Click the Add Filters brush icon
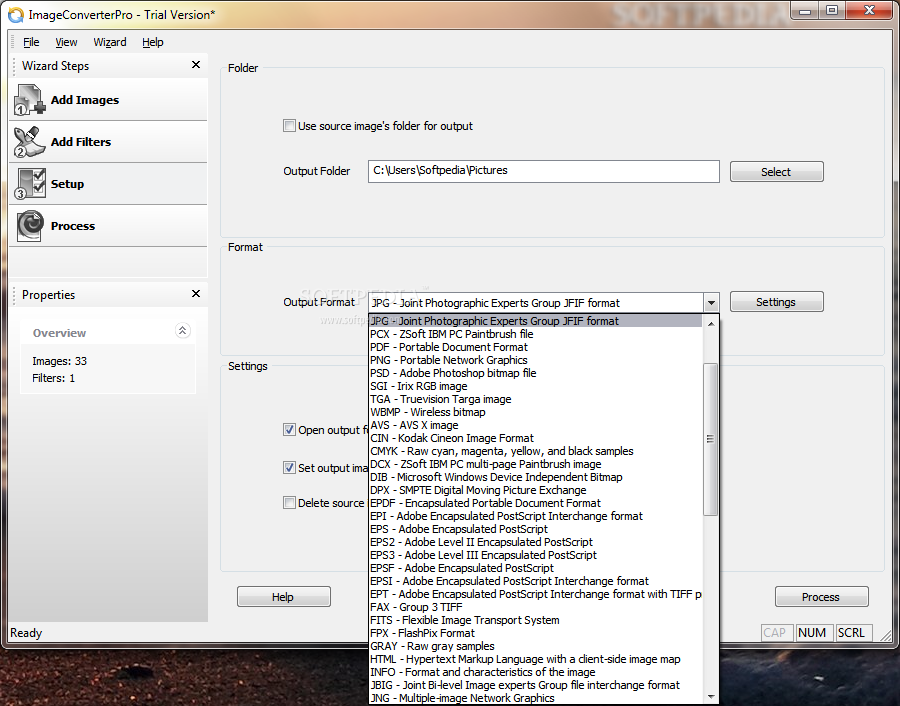Viewport: 900px width, 706px height. [29, 142]
